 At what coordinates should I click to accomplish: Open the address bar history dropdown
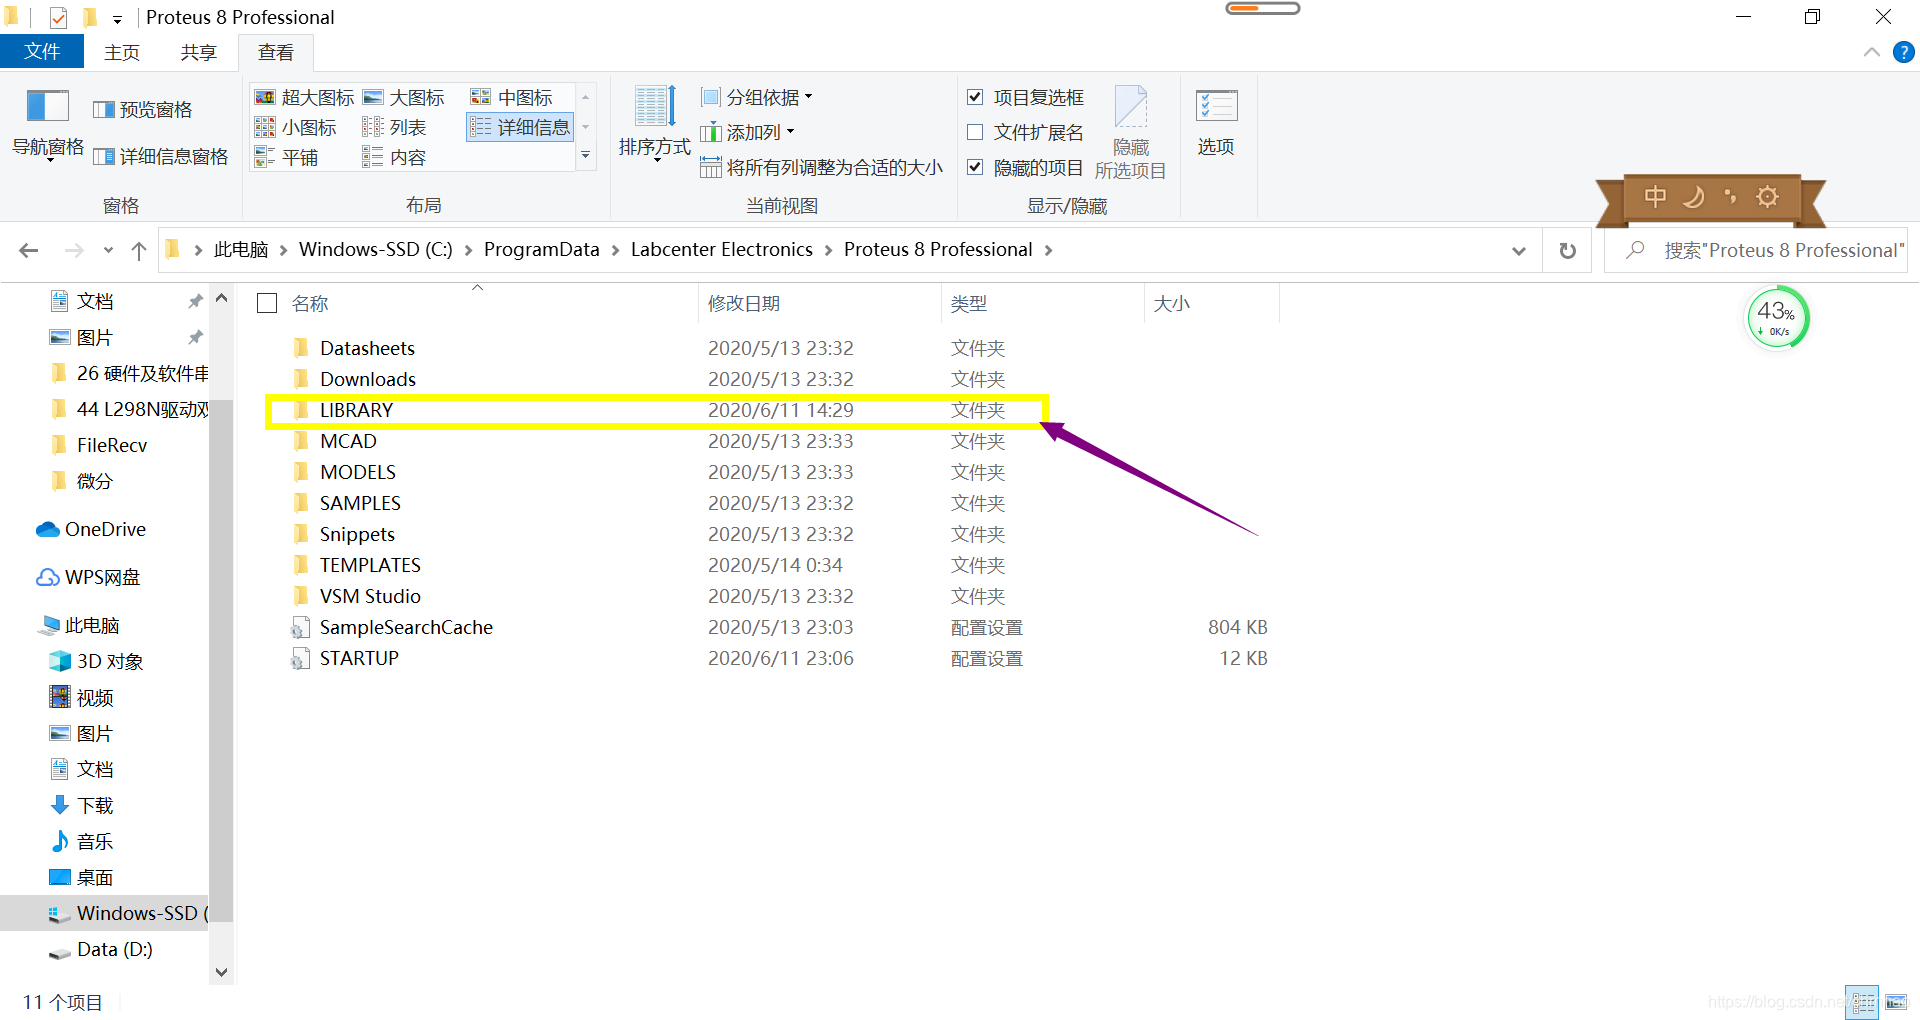click(x=1519, y=251)
